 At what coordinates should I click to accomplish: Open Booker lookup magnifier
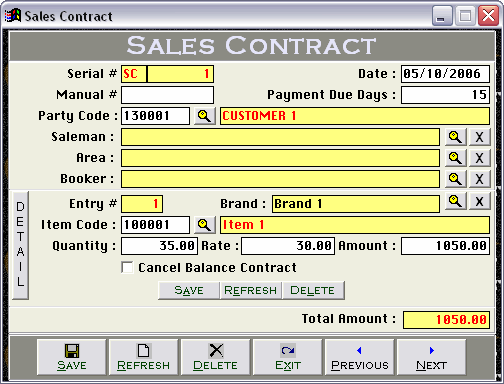pyautogui.click(x=455, y=179)
